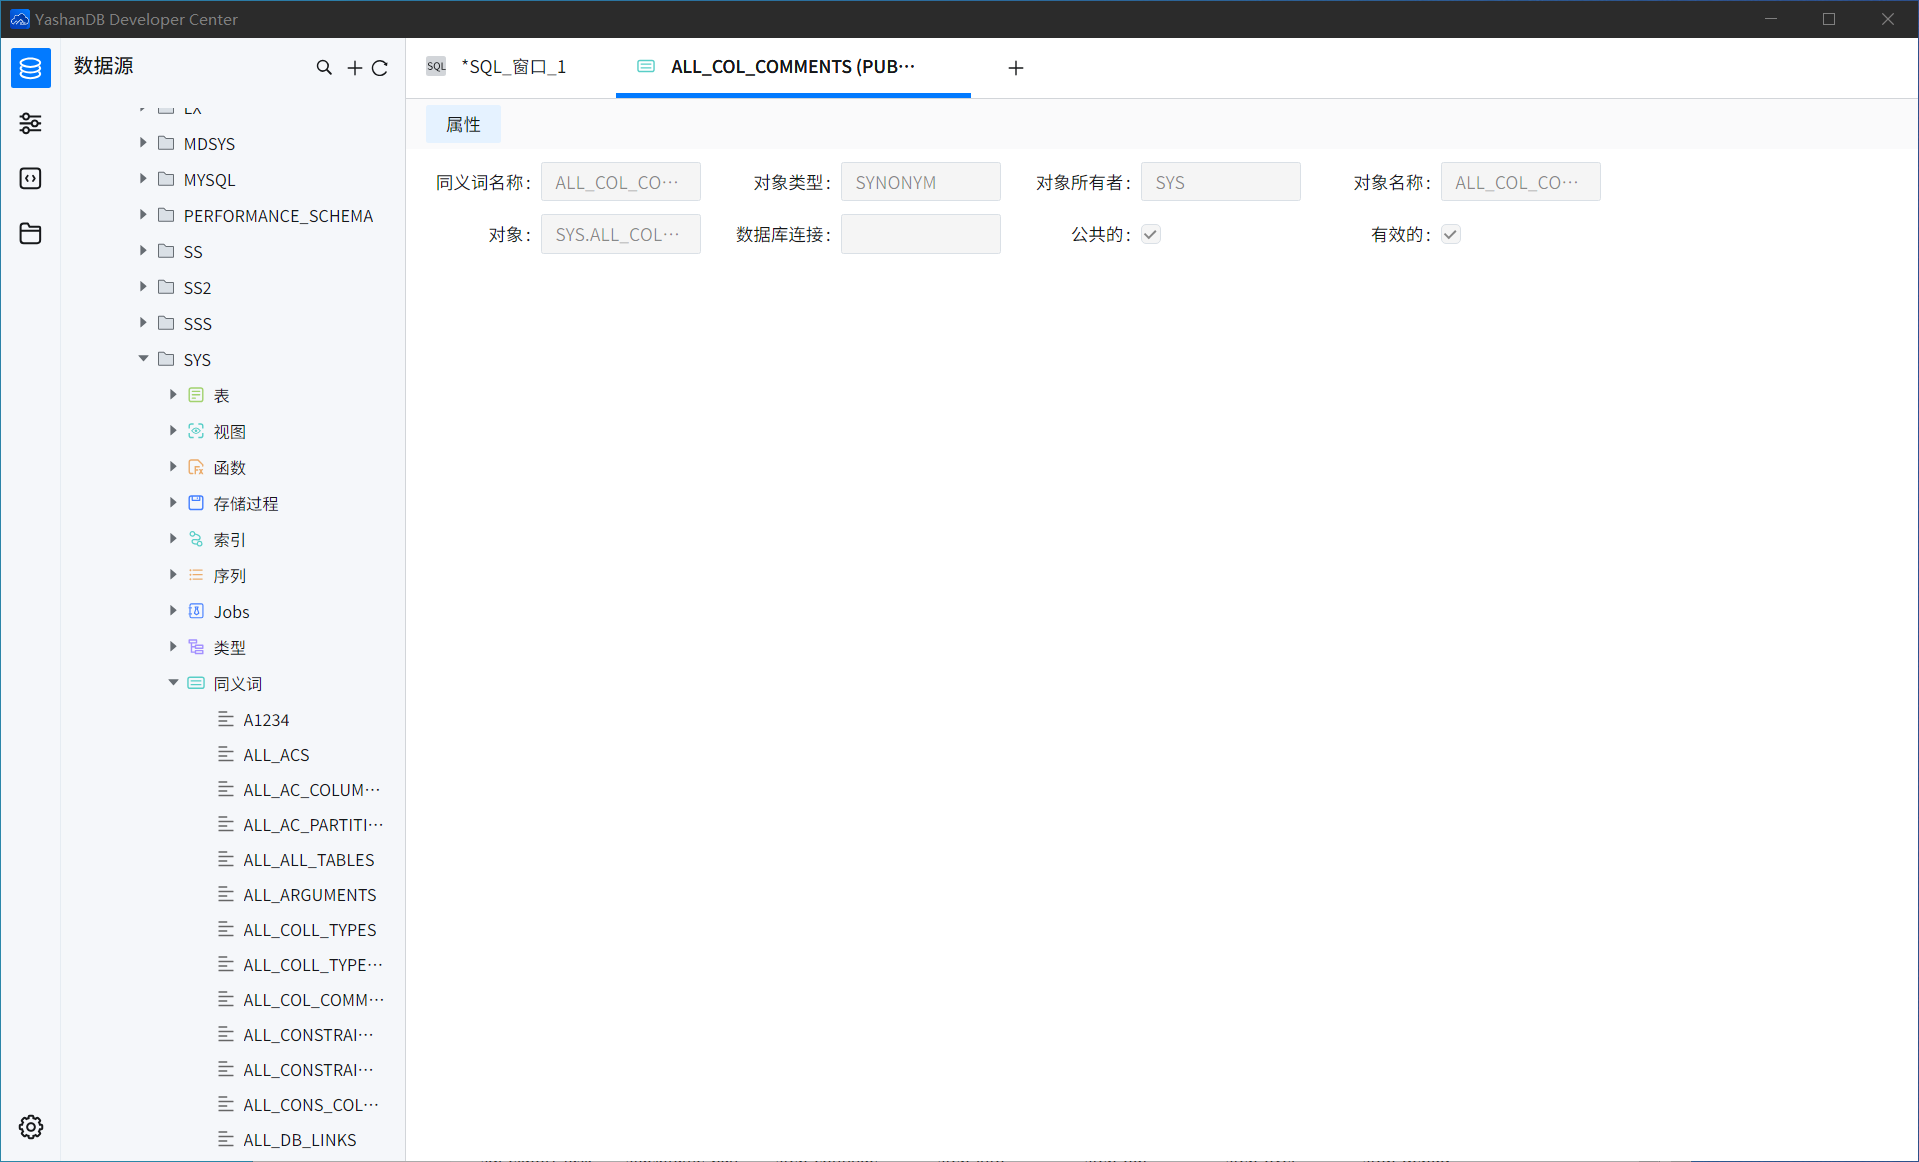This screenshot has width=1919, height=1162.
Task: Click the 类型 type node icon
Action: [196, 647]
